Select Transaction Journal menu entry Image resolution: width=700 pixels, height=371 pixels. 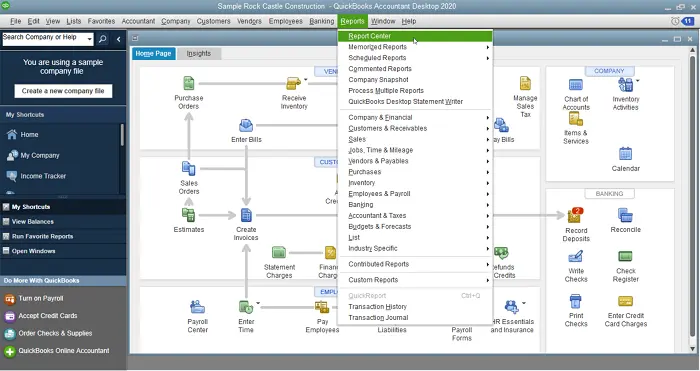tap(415, 317)
